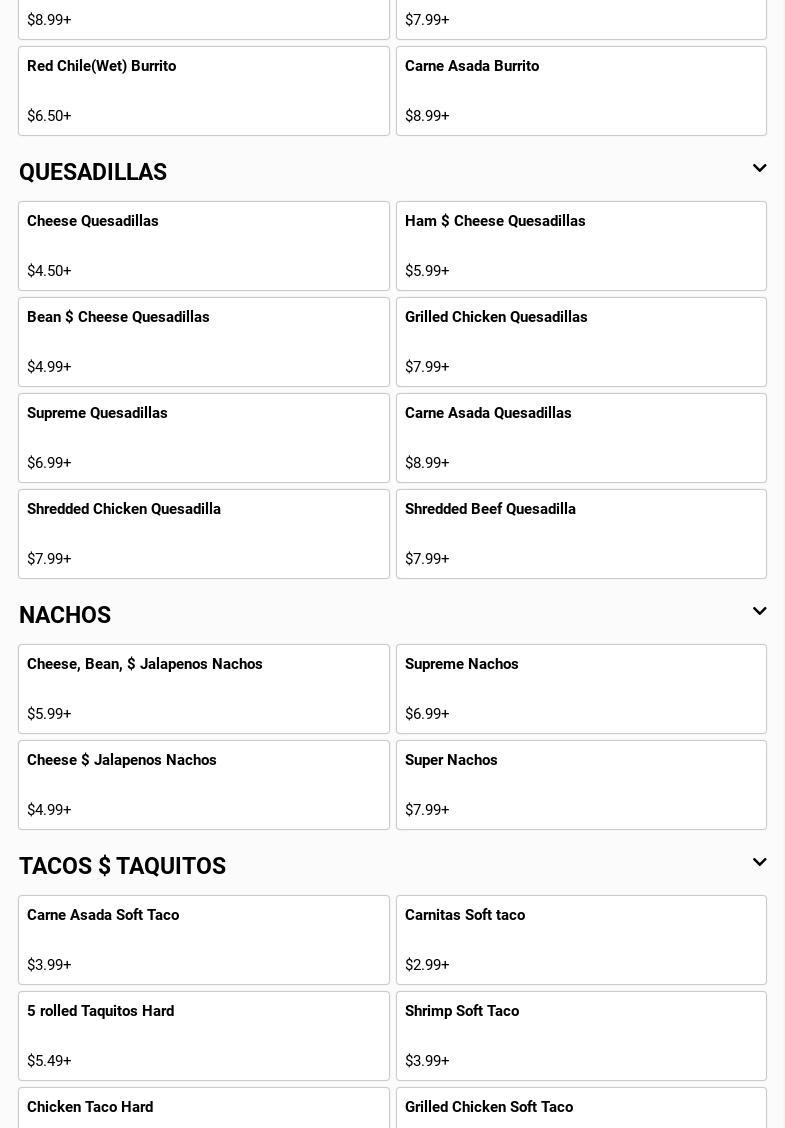Screen dimensions: 785x1128
Task: Open Shredded Chicken Quesadilla item
Action: click(203, 534)
